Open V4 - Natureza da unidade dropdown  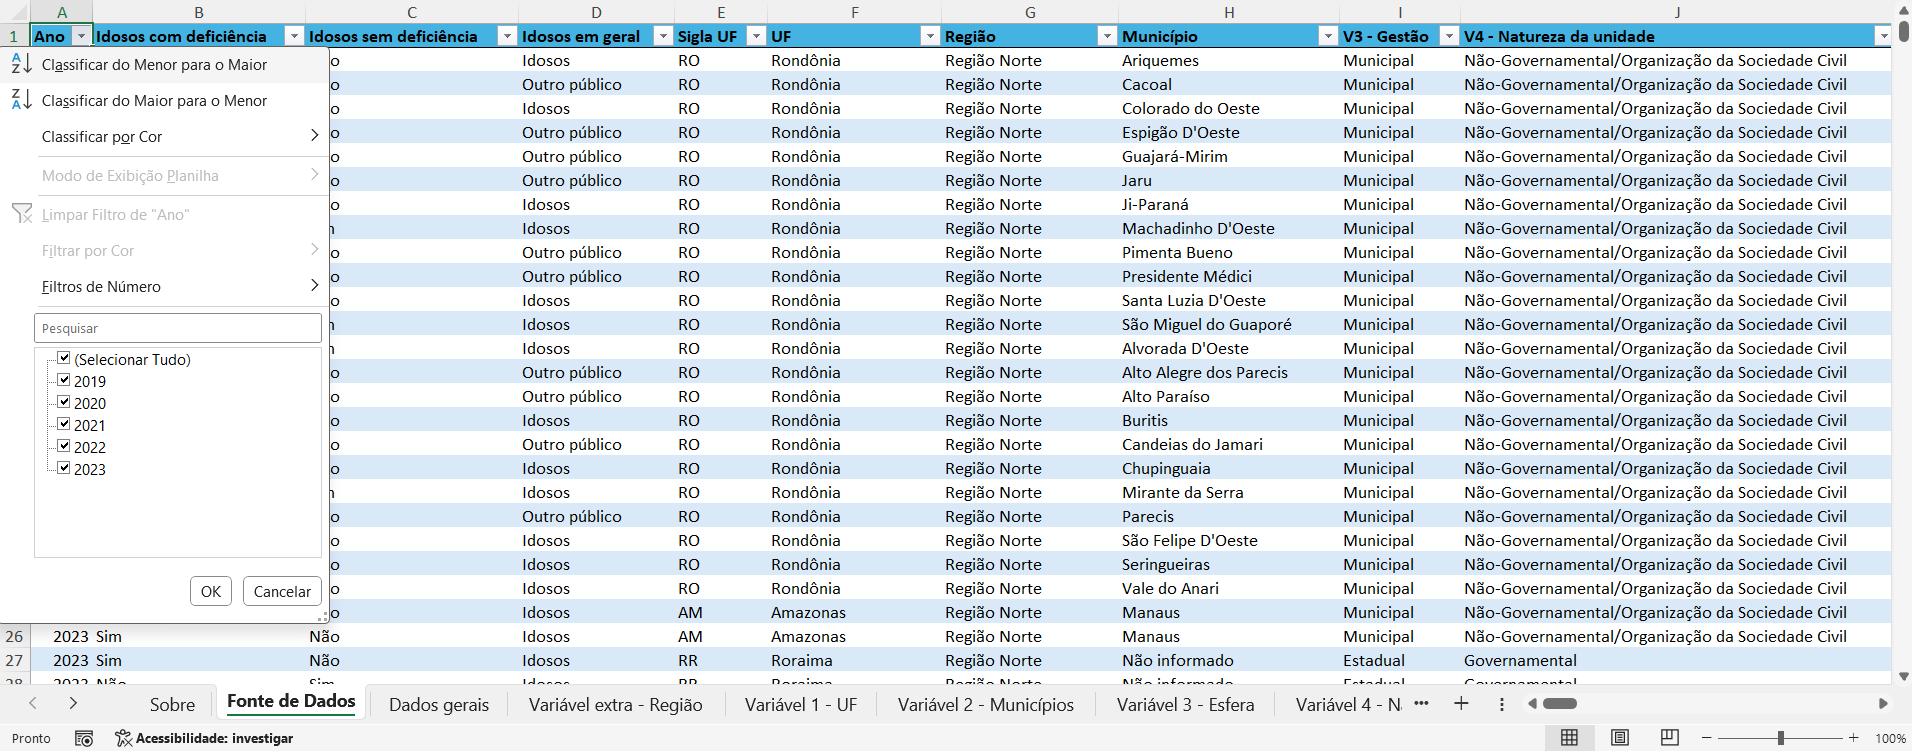[1883, 36]
